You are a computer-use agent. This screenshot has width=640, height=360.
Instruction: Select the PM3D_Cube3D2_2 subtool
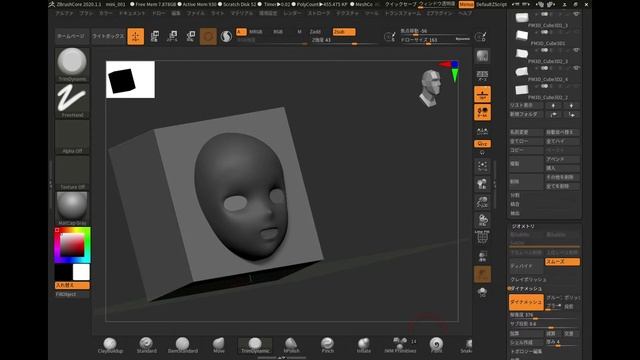coord(544,91)
